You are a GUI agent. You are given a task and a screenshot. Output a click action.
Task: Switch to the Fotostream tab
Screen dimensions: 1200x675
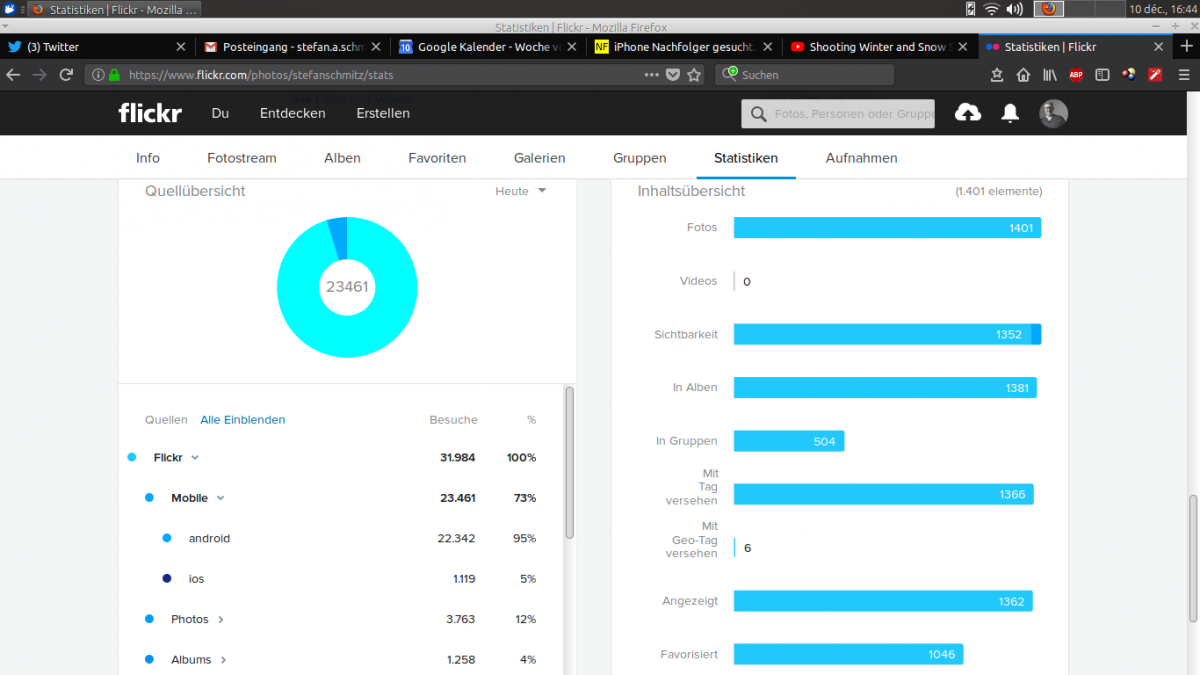pyautogui.click(x=242, y=158)
